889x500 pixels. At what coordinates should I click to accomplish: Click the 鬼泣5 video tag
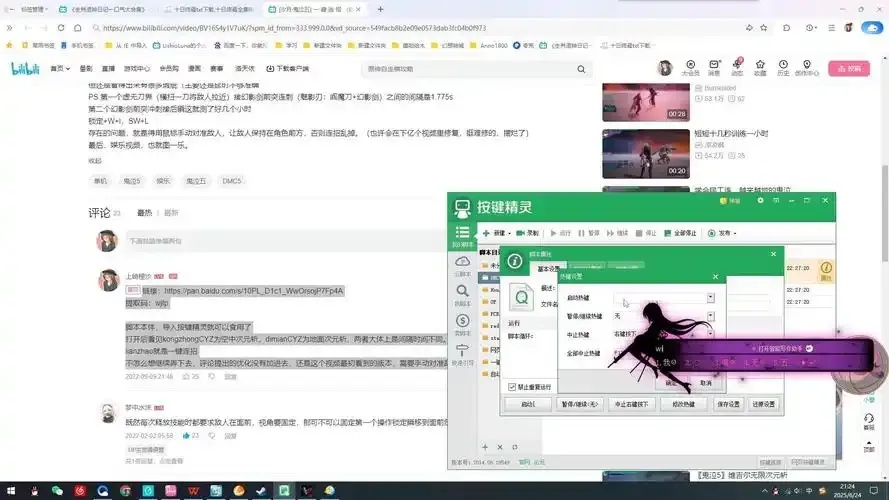[132, 181]
